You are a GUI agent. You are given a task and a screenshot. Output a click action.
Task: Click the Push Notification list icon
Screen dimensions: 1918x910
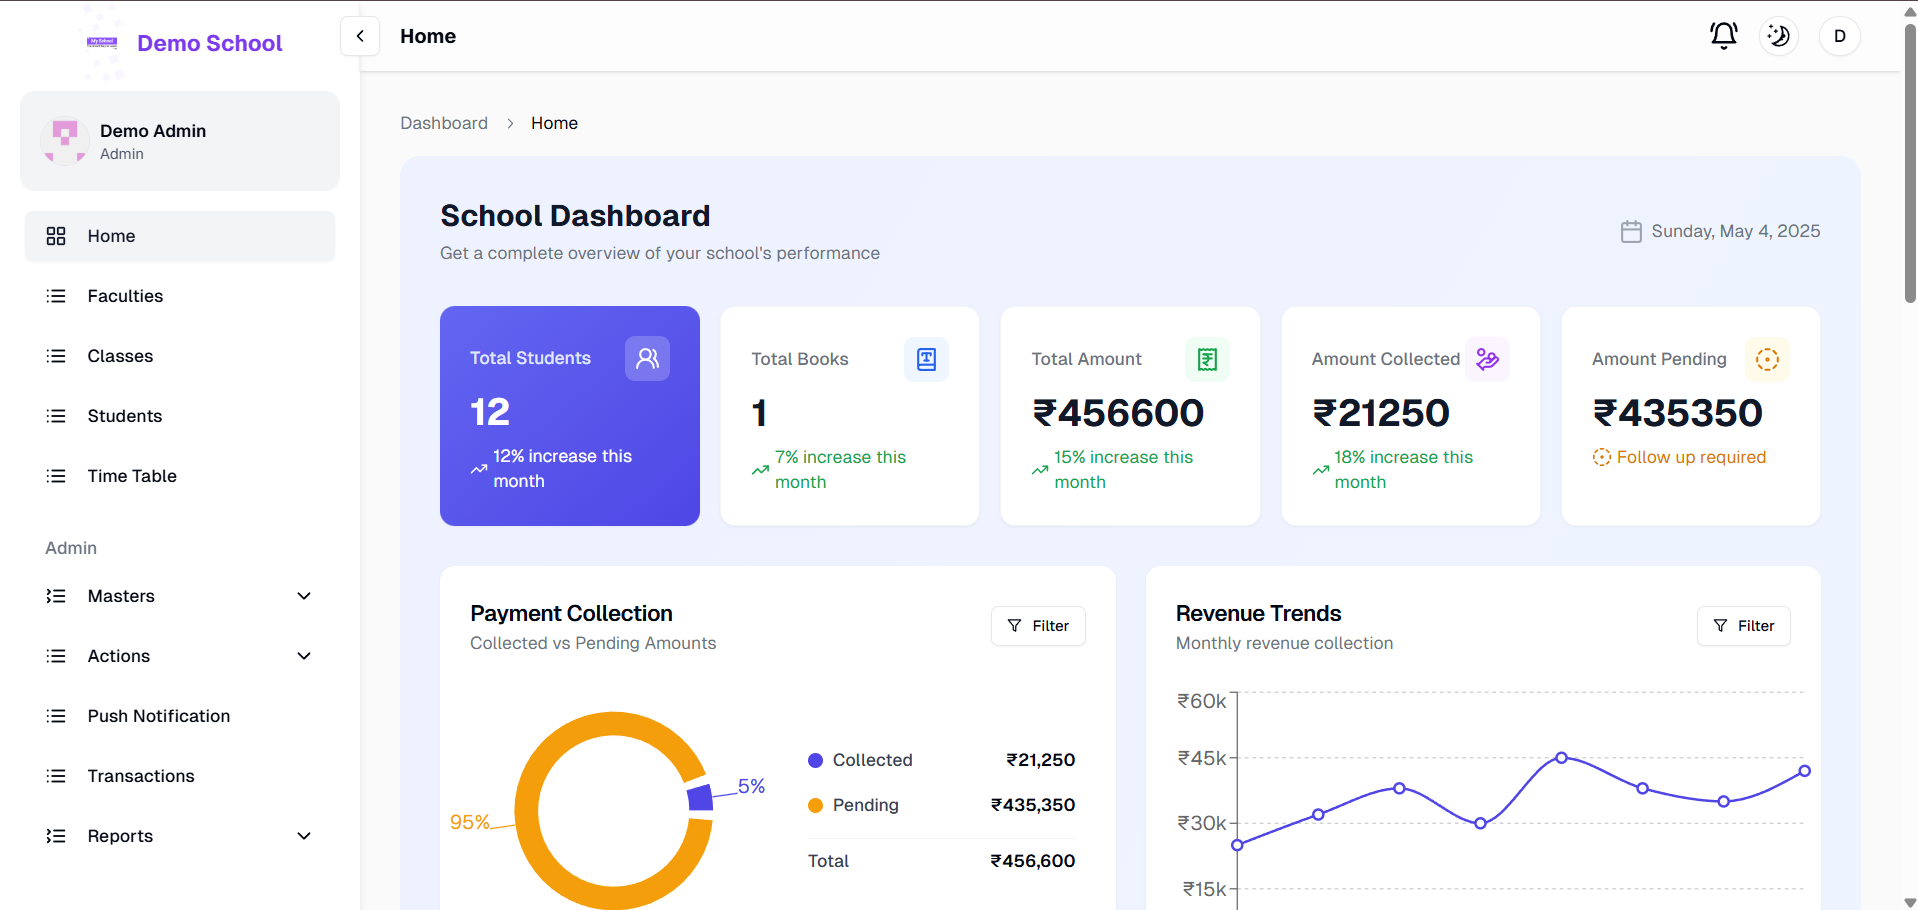click(x=56, y=716)
